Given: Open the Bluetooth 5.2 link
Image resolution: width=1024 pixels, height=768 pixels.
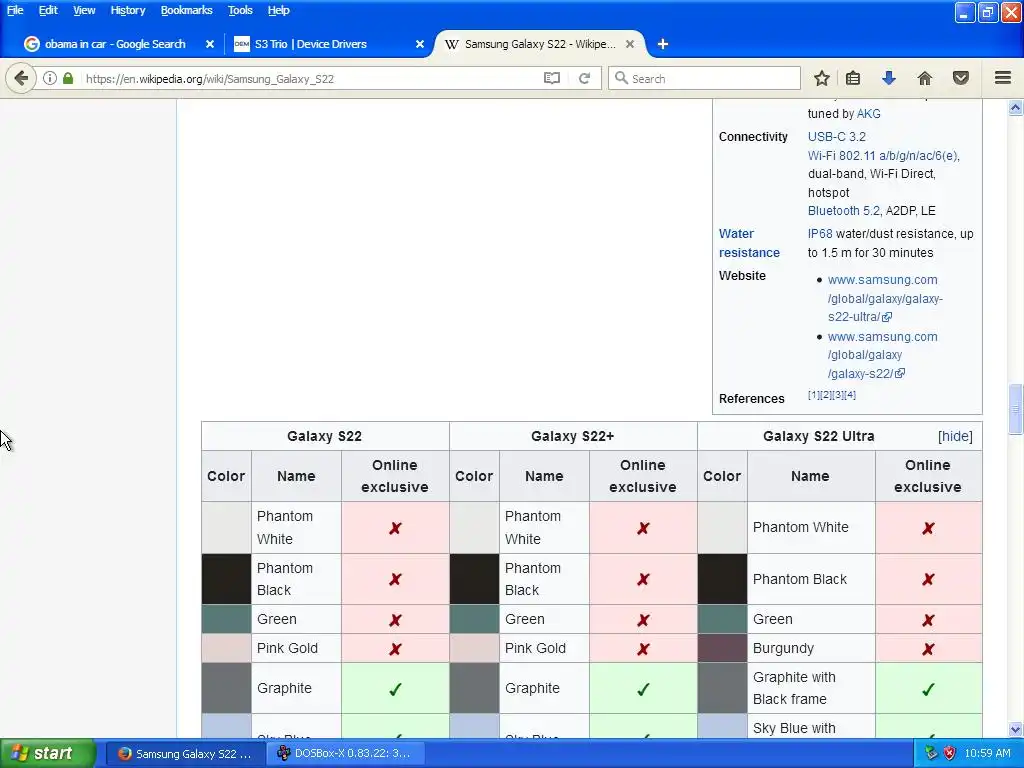Looking at the screenshot, I should tap(844, 211).
